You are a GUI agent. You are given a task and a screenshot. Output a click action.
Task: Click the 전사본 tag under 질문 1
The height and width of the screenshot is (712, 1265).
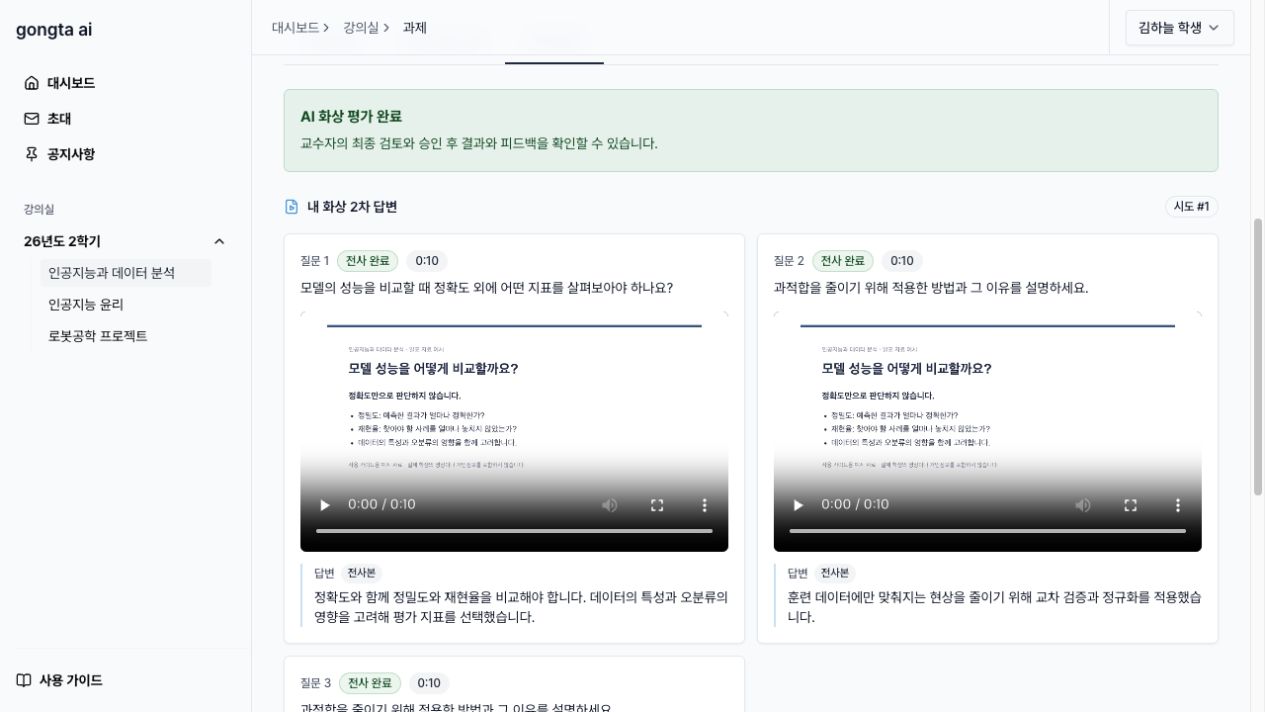361,573
